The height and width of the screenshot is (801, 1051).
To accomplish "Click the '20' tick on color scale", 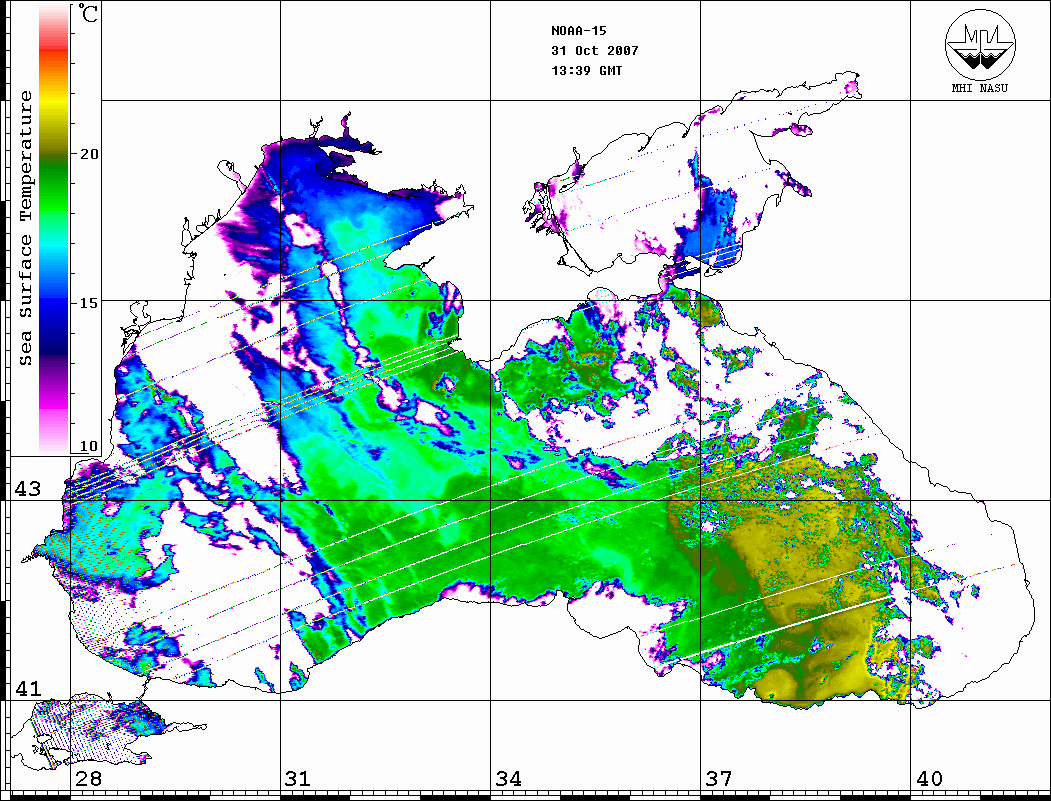I will (89, 154).
